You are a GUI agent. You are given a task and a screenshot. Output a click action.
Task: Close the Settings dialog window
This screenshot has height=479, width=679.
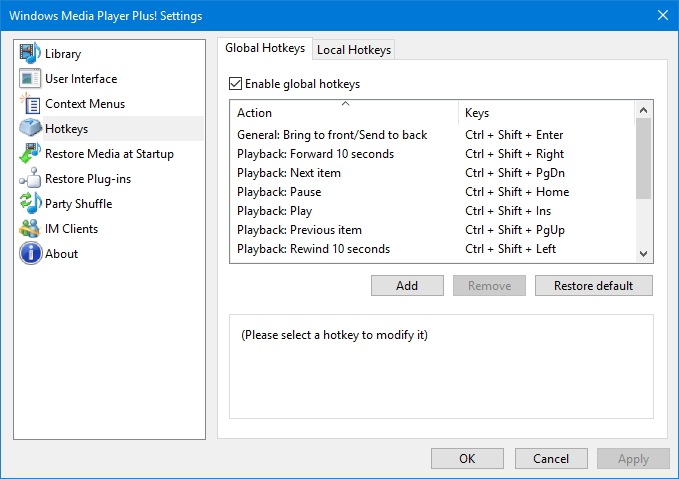pos(663,16)
